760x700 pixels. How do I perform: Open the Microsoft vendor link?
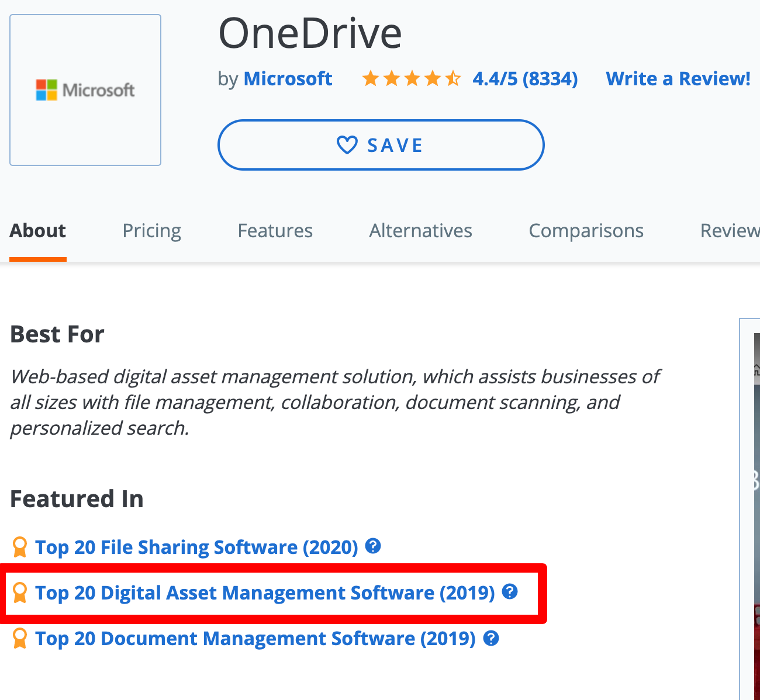(287, 79)
